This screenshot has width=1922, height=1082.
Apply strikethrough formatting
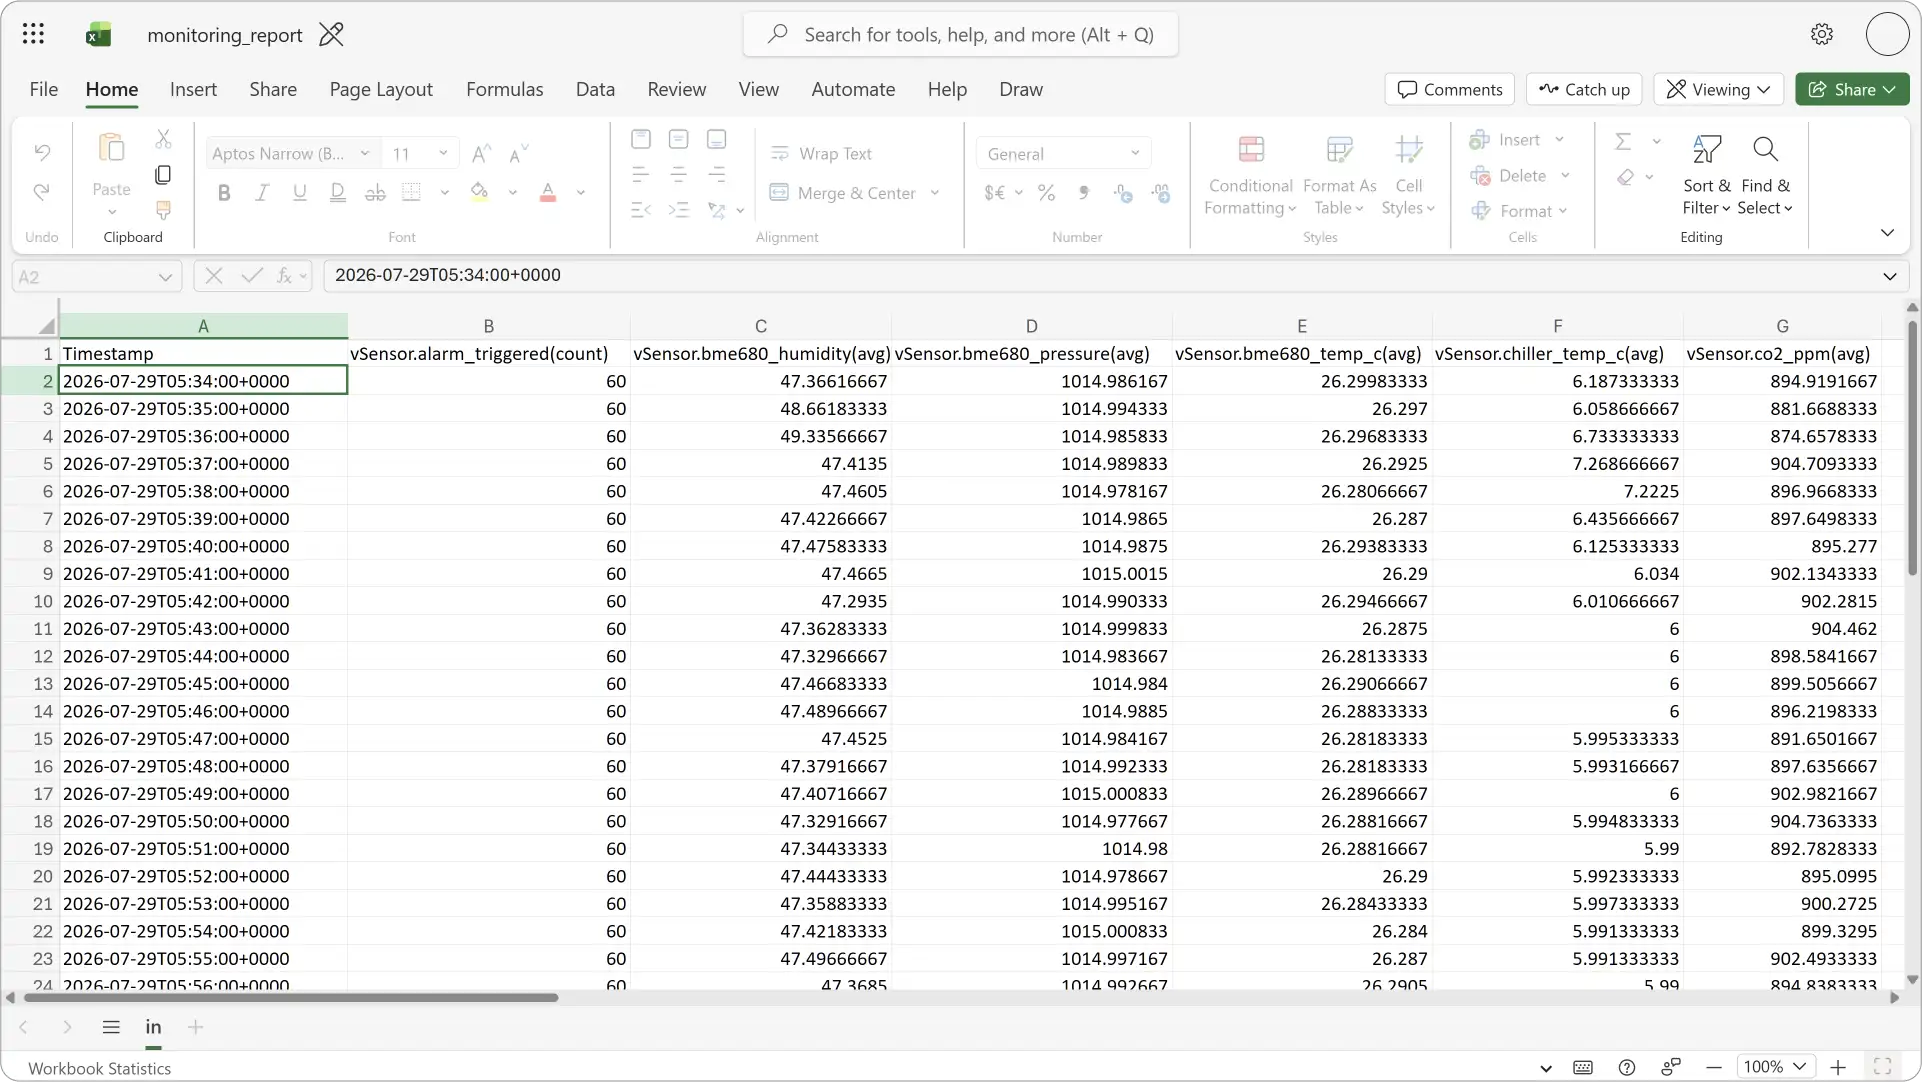tap(375, 193)
